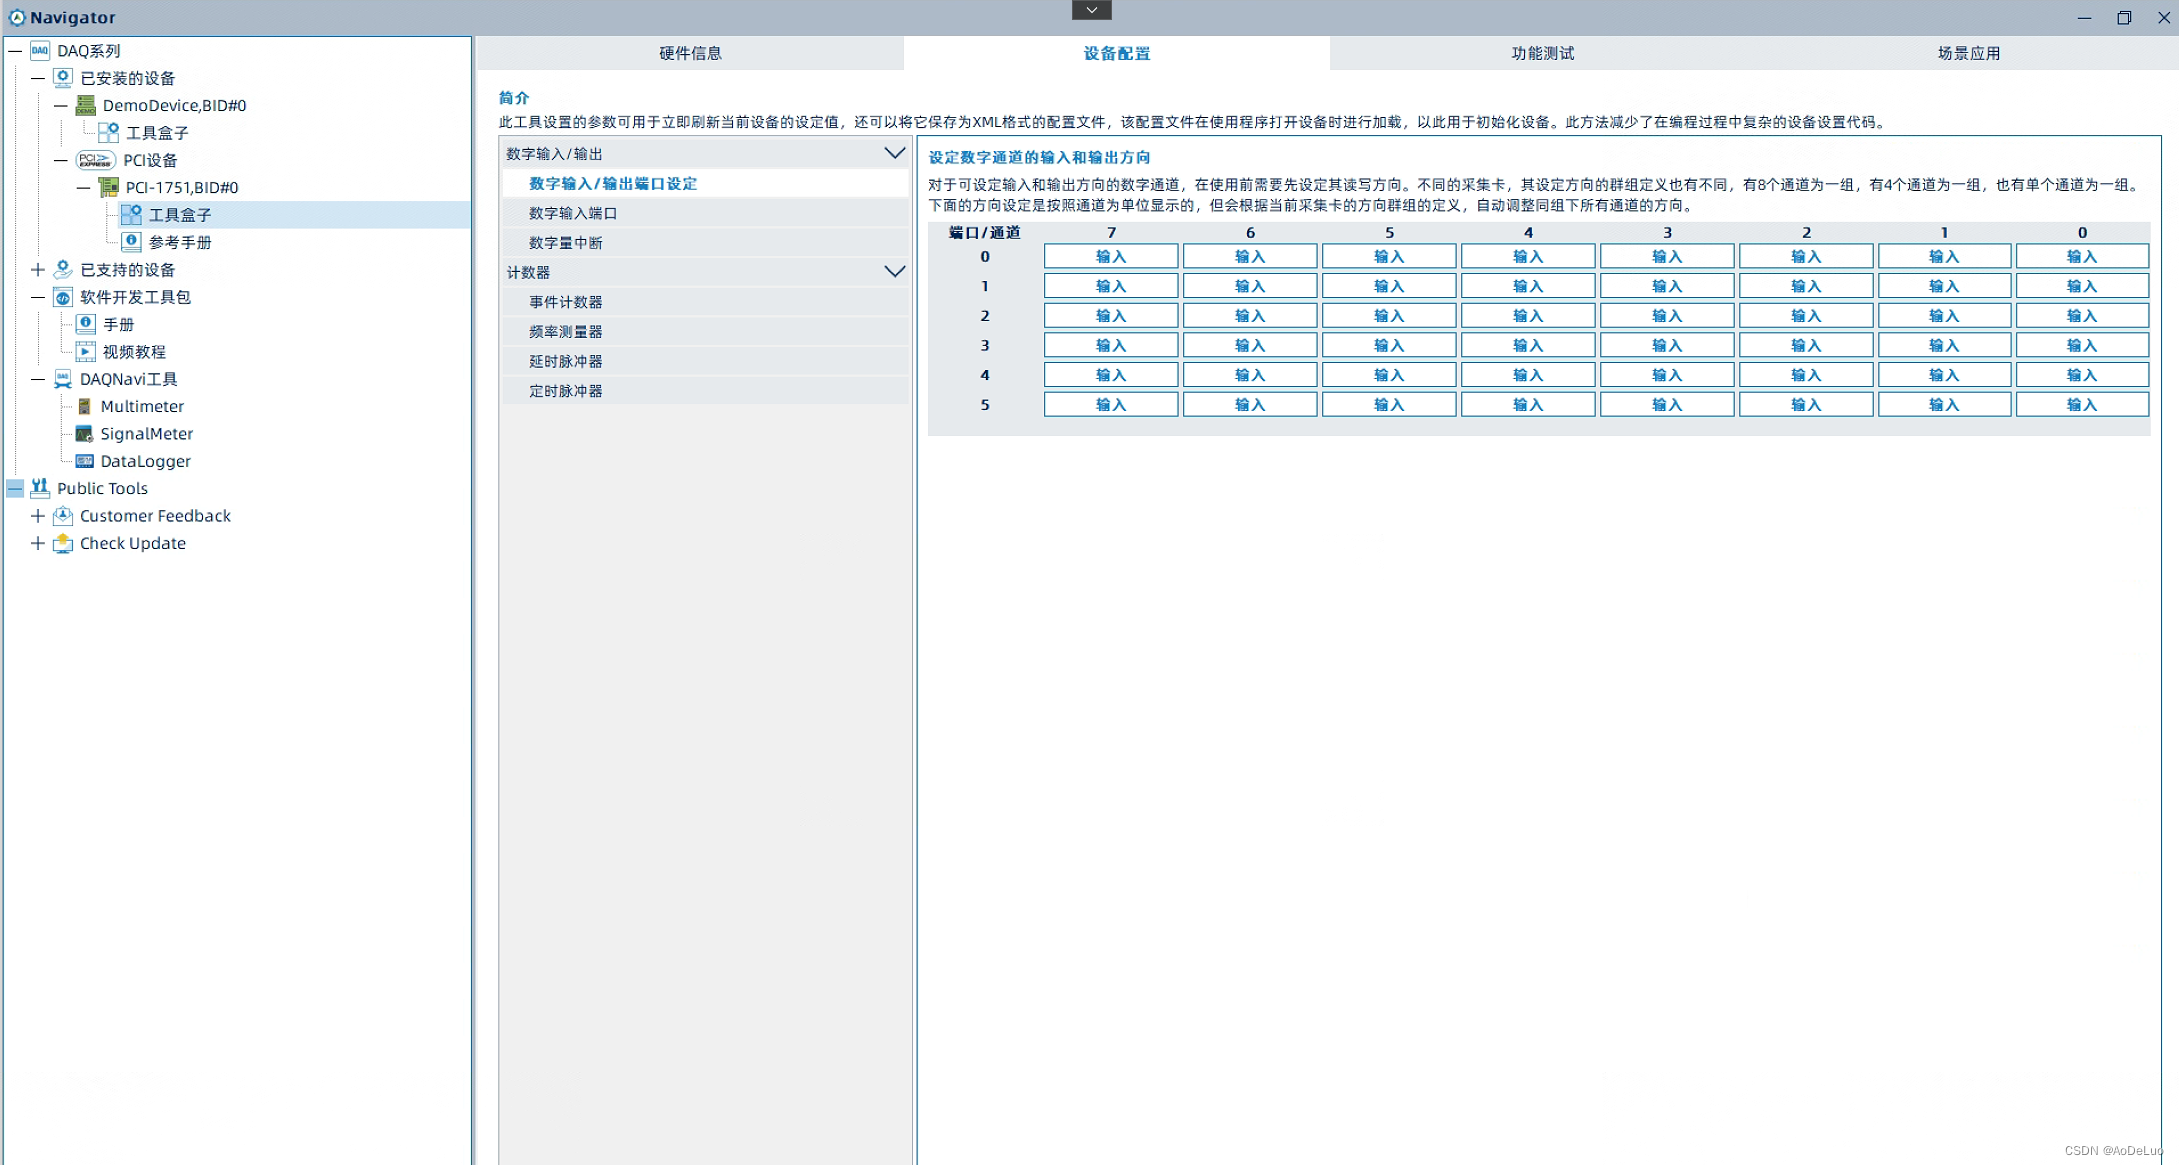Toggle port 1 channel 6 direction
The image size is (2179, 1165).
pos(1250,286)
